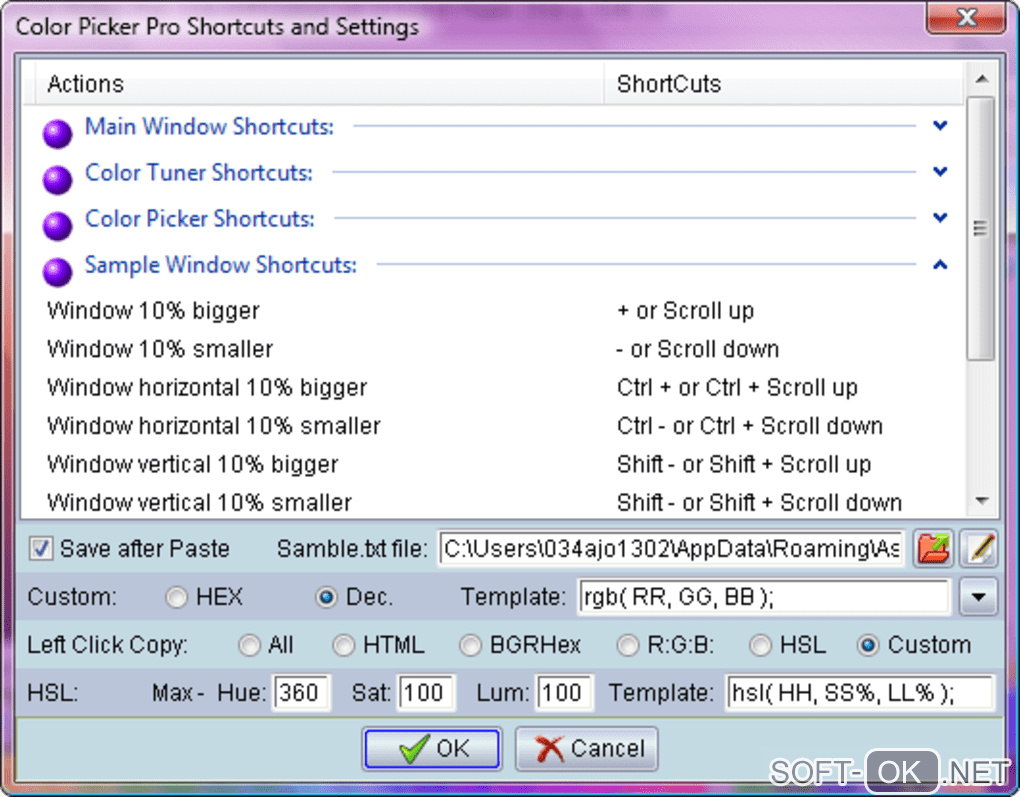
Task: Select the 'Window horizontal 10% bigger' row
Action: 493,388
